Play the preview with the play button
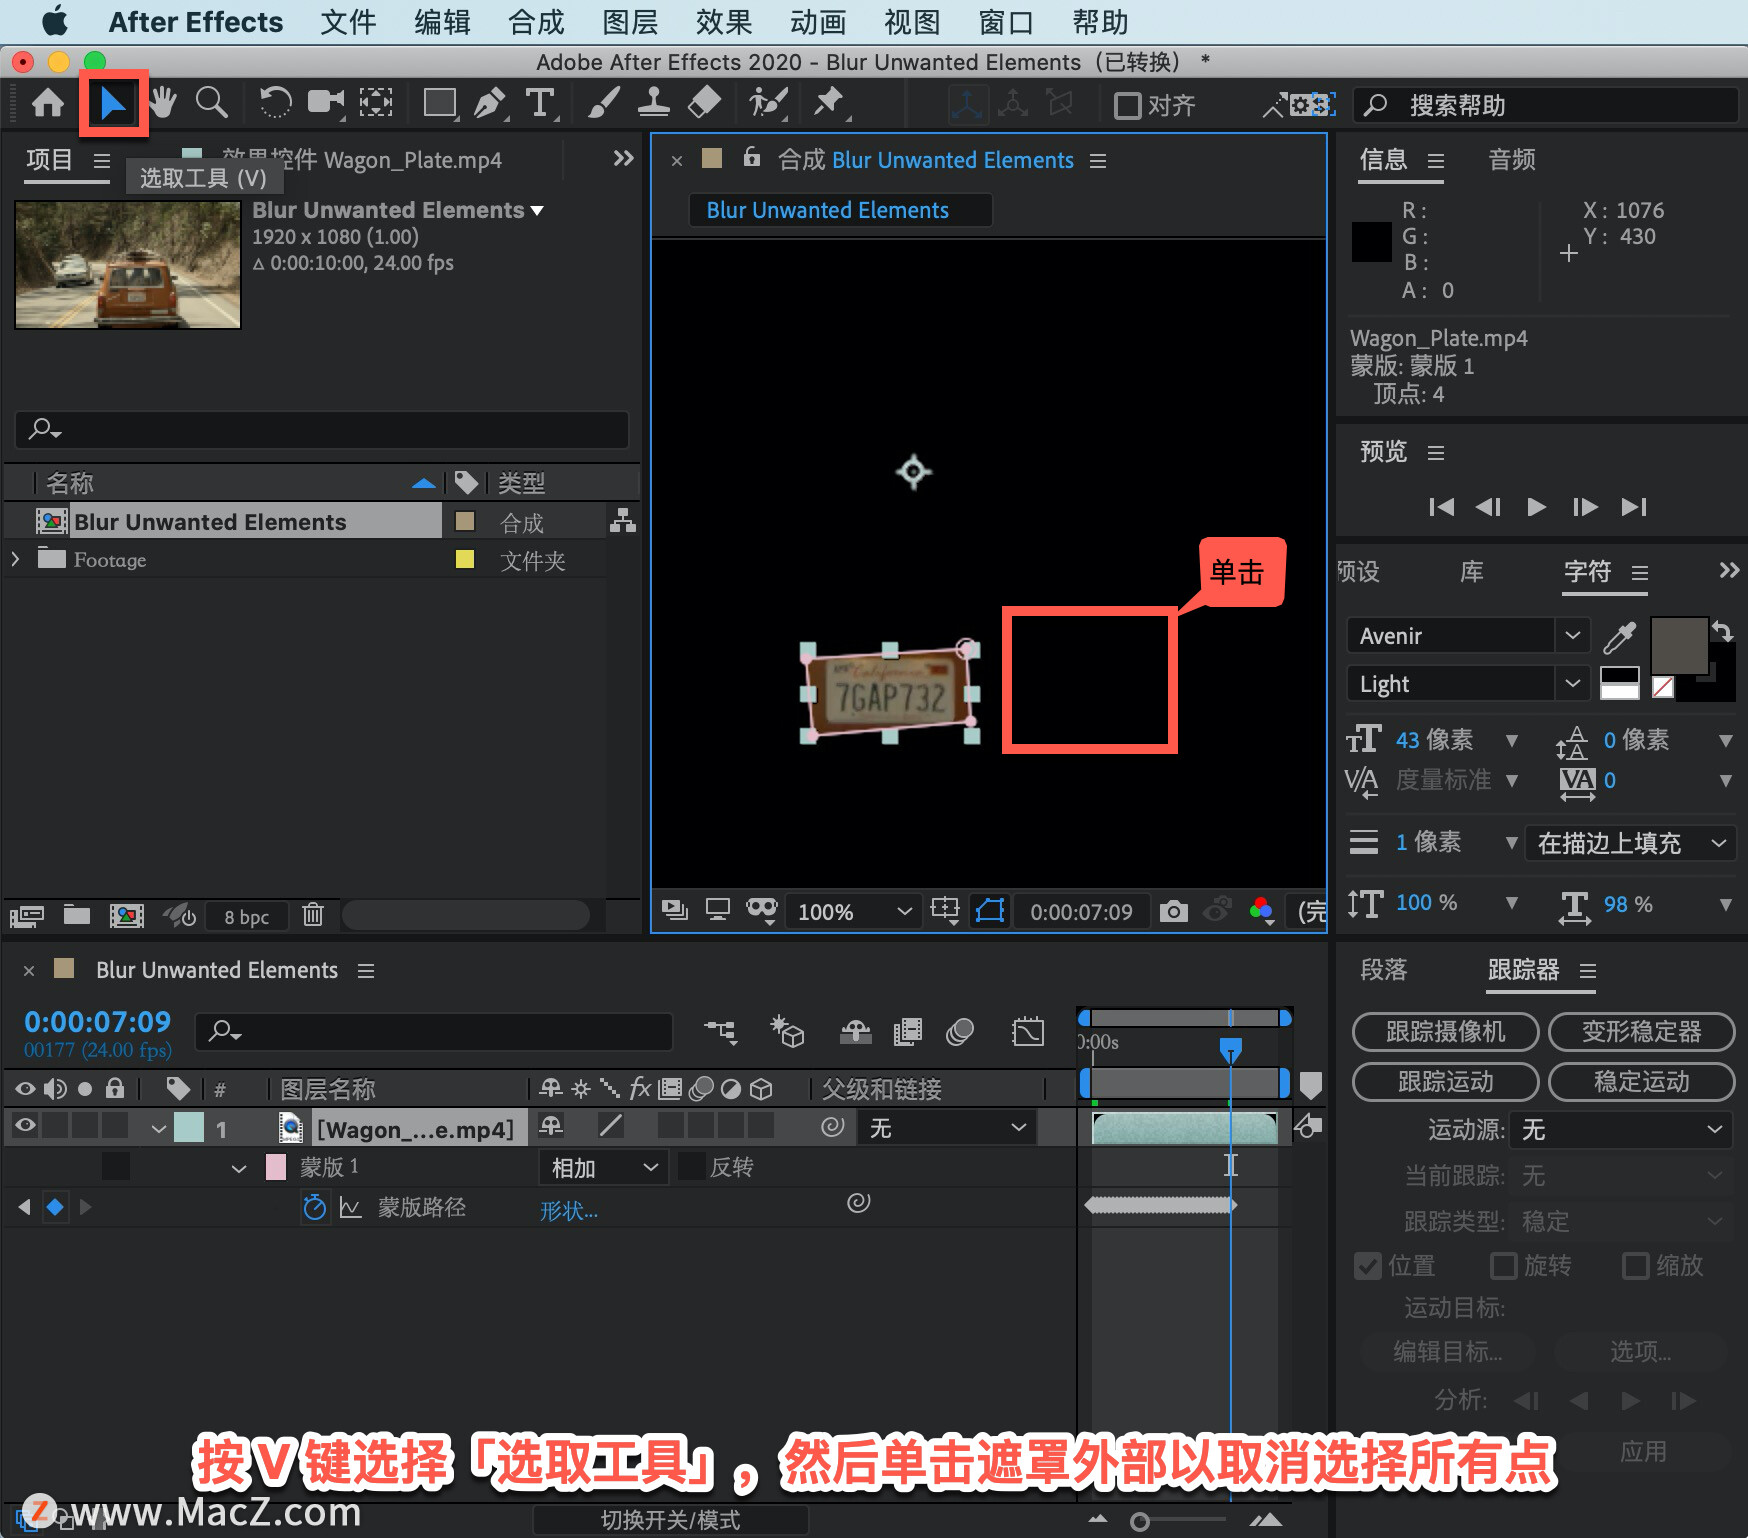Image resolution: width=1748 pixels, height=1538 pixels. point(1536,507)
